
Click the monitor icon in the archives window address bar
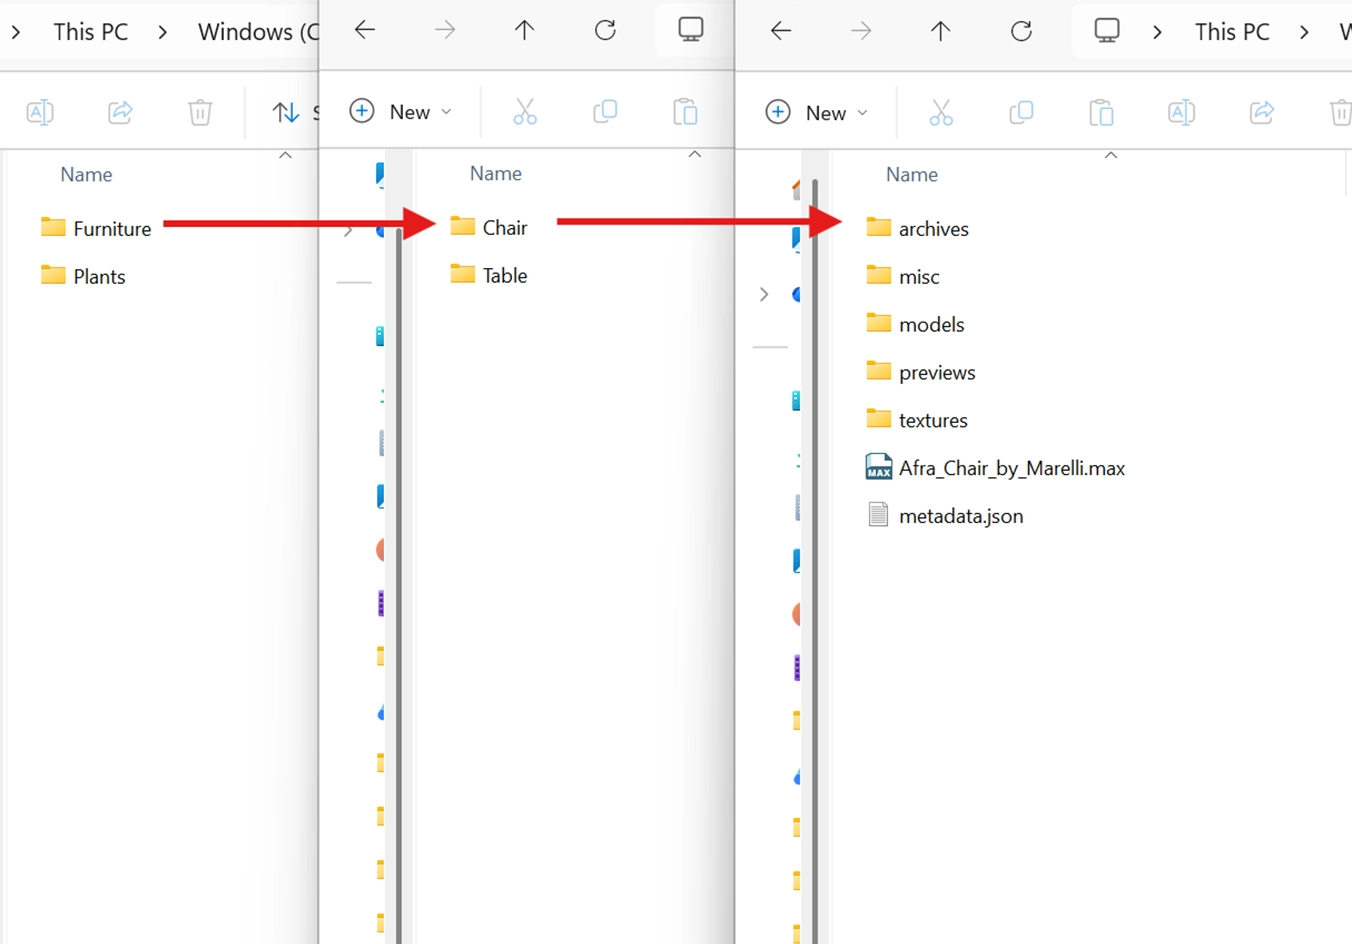point(1107,31)
